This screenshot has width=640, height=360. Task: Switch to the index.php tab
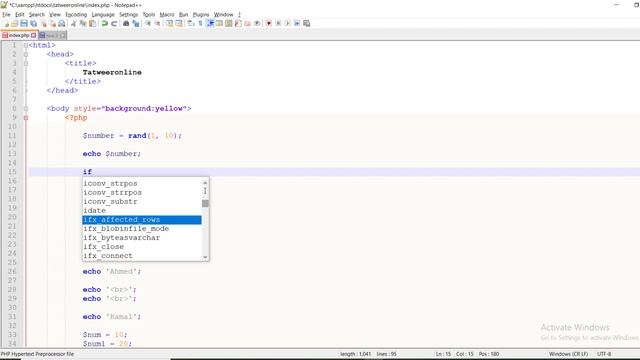pyautogui.click(x=19, y=36)
